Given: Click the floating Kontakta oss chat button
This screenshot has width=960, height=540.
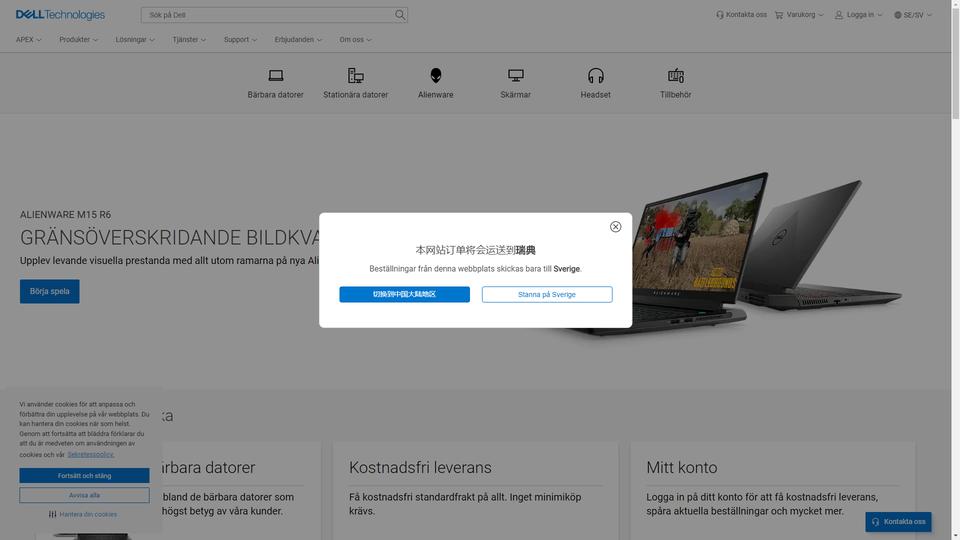Looking at the screenshot, I should click(898, 522).
